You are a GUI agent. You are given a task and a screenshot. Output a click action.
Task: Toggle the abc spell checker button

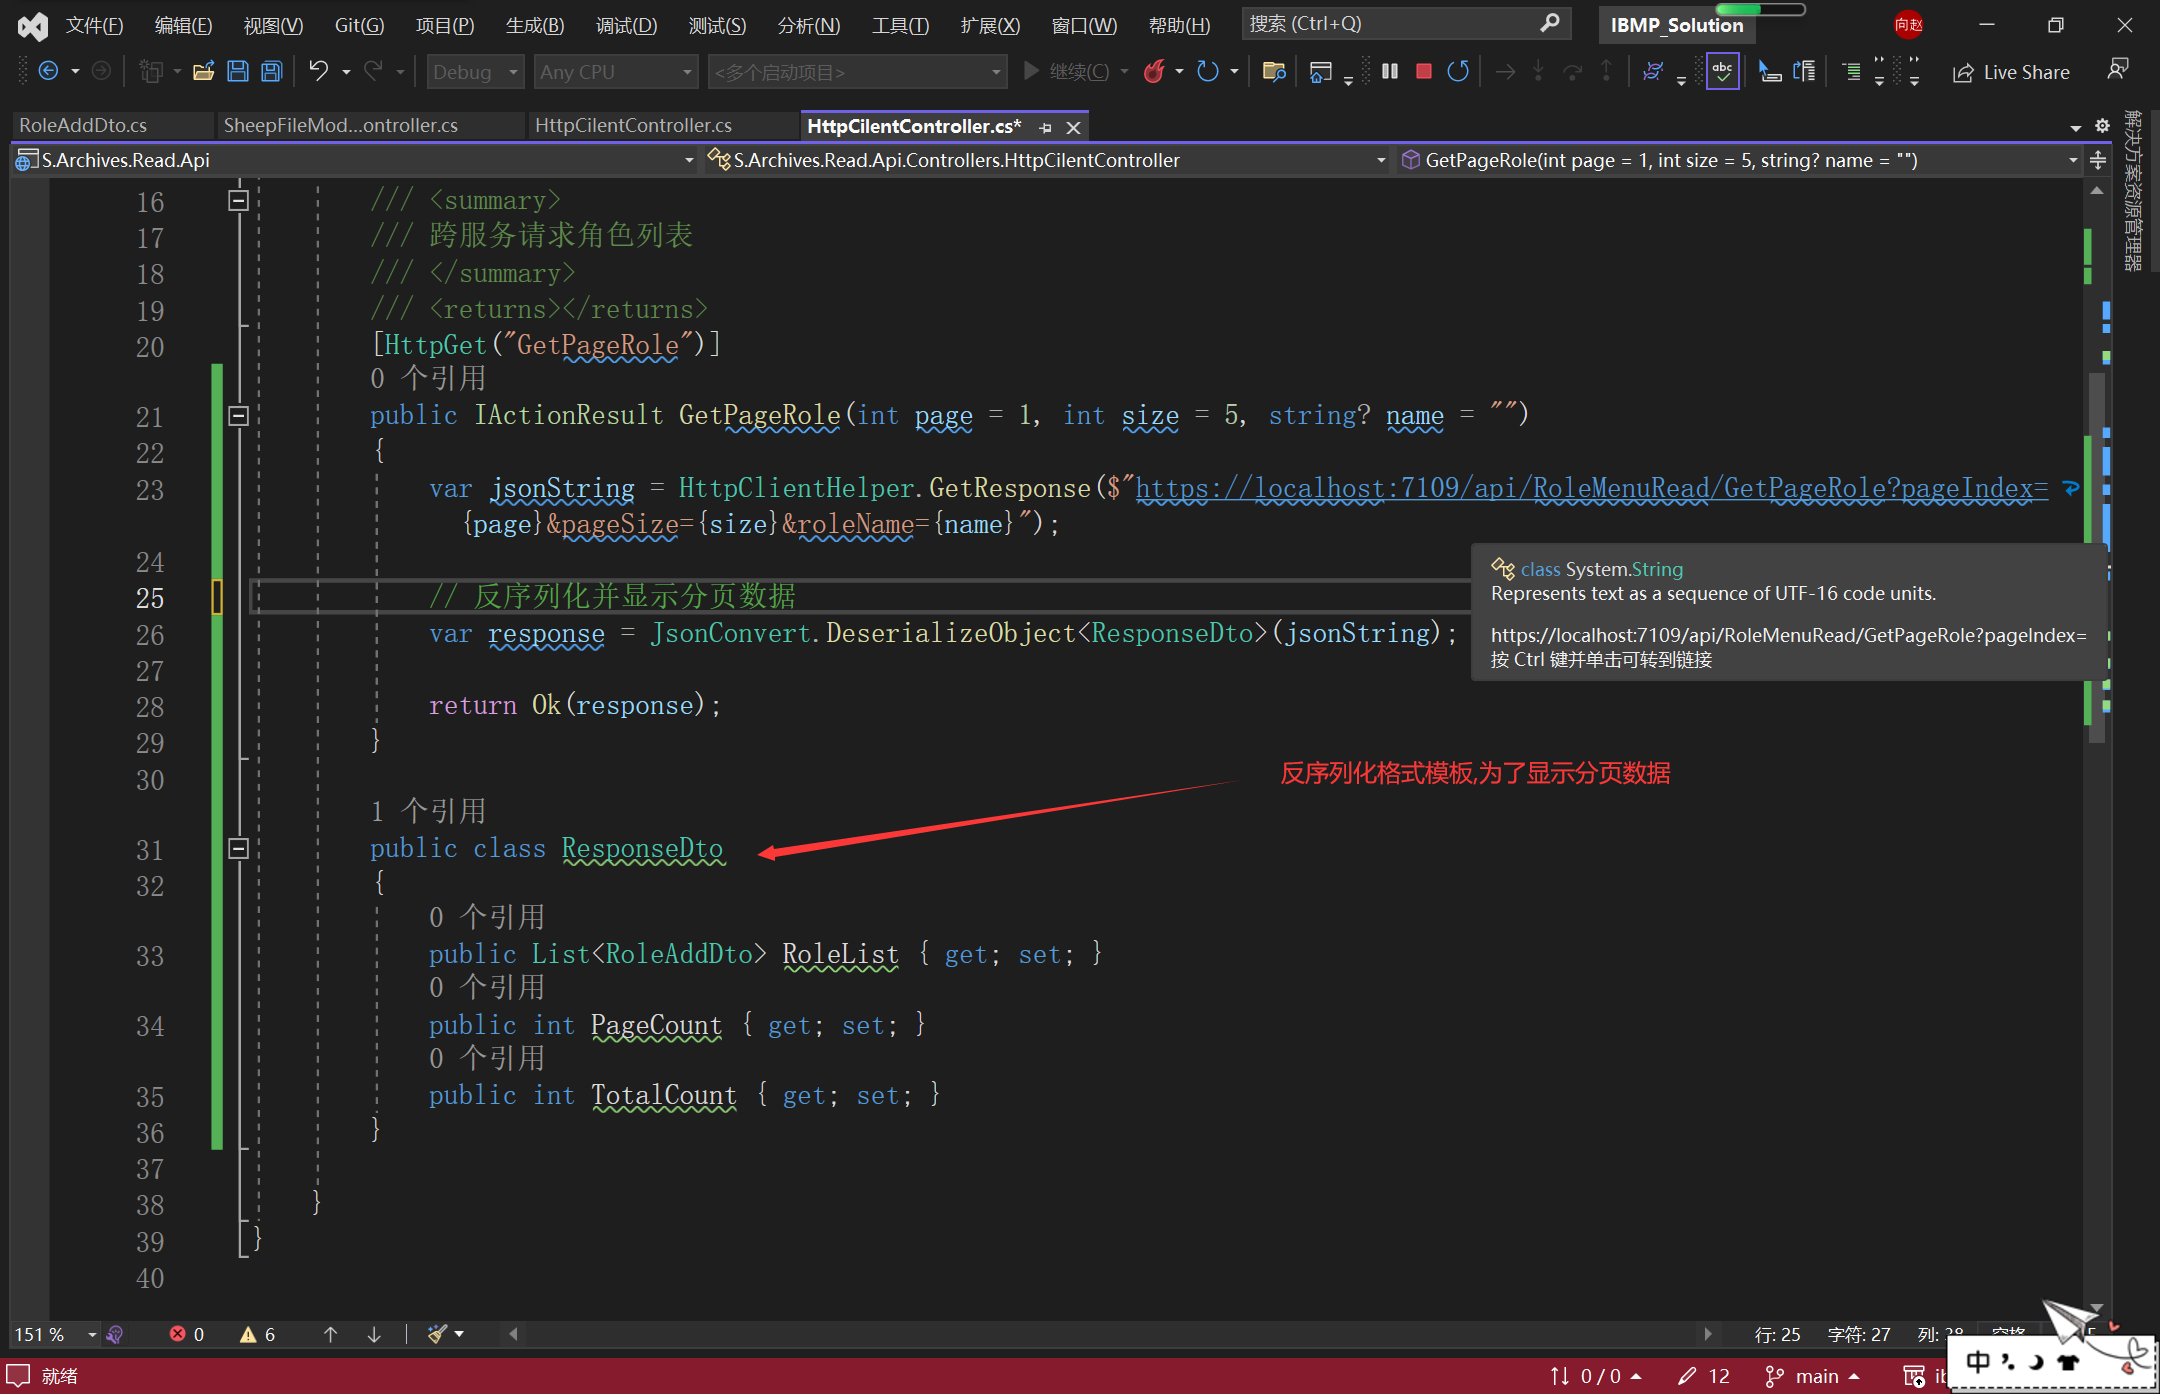(x=1722, y=71)
